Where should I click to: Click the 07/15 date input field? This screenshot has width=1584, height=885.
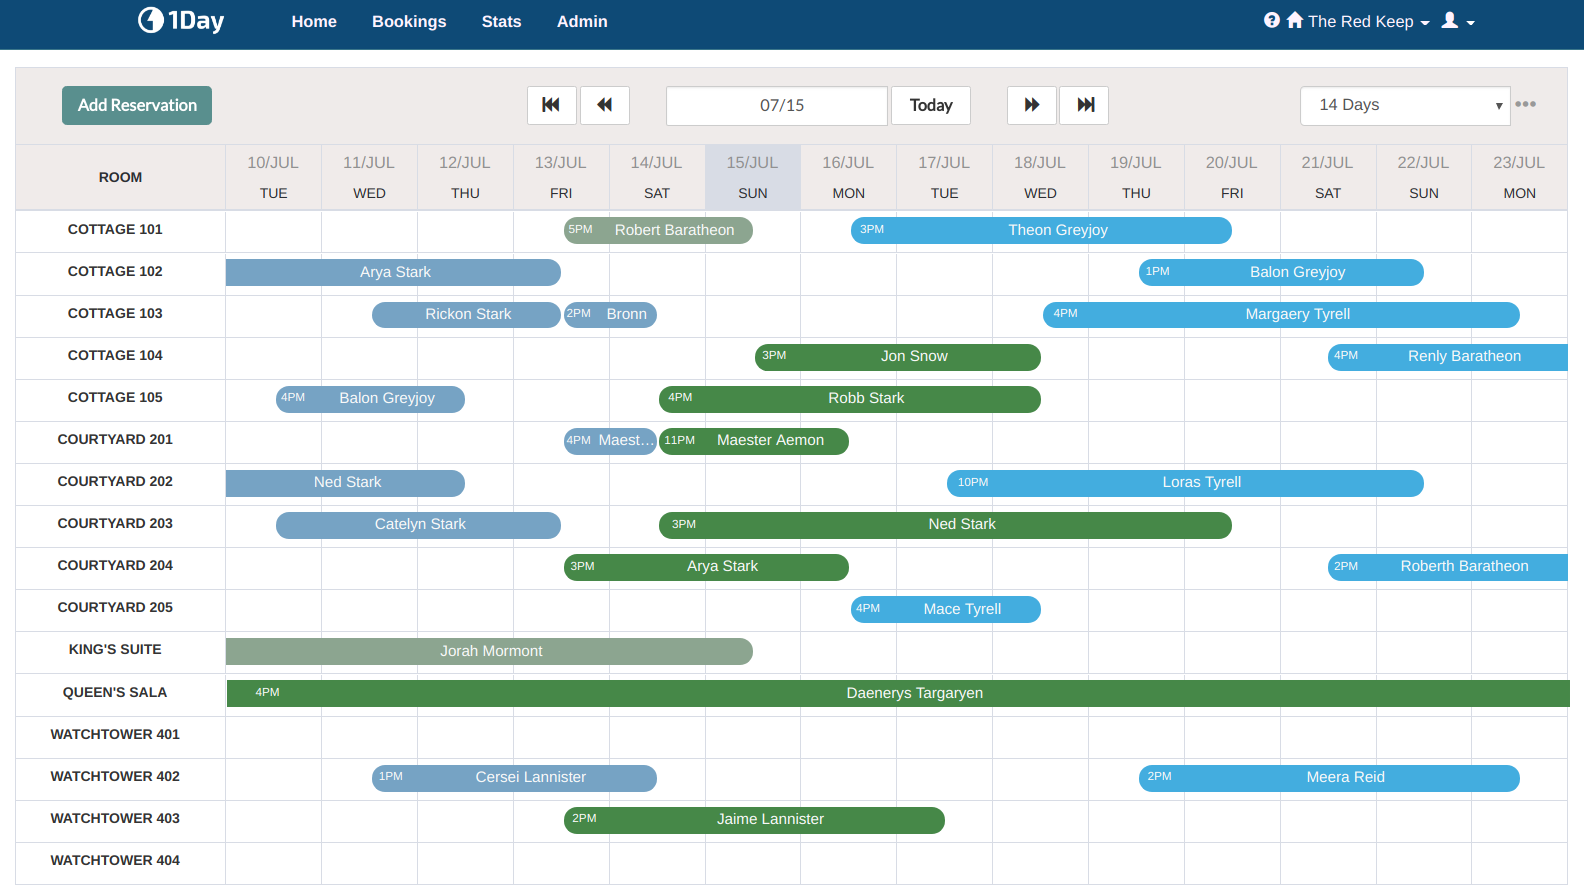coord(776,105)
